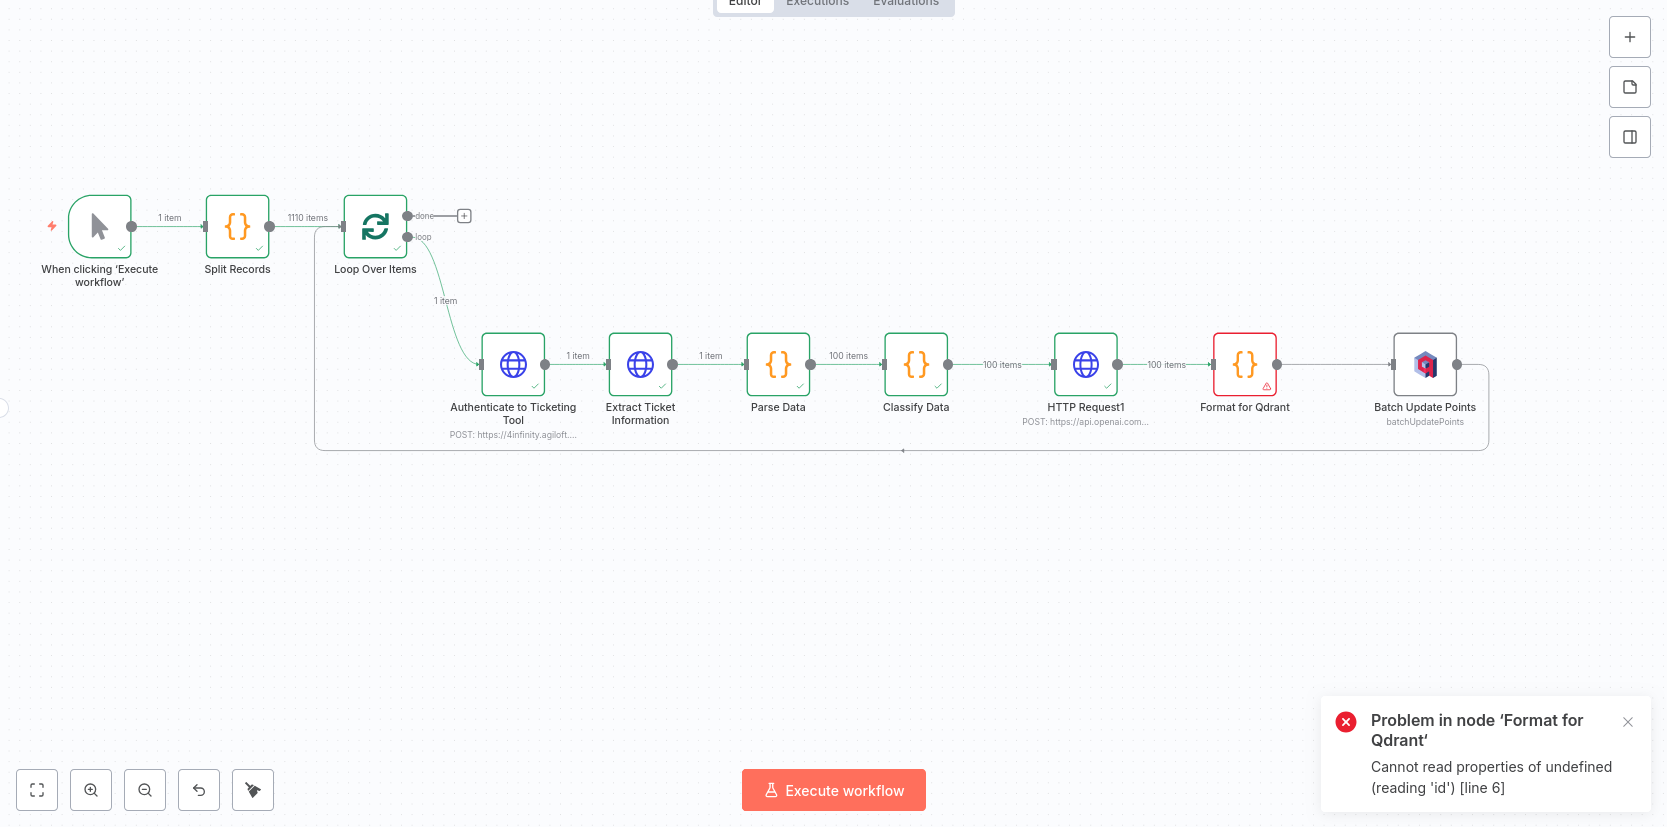Select the Classify Data code node

pos(916,364)
